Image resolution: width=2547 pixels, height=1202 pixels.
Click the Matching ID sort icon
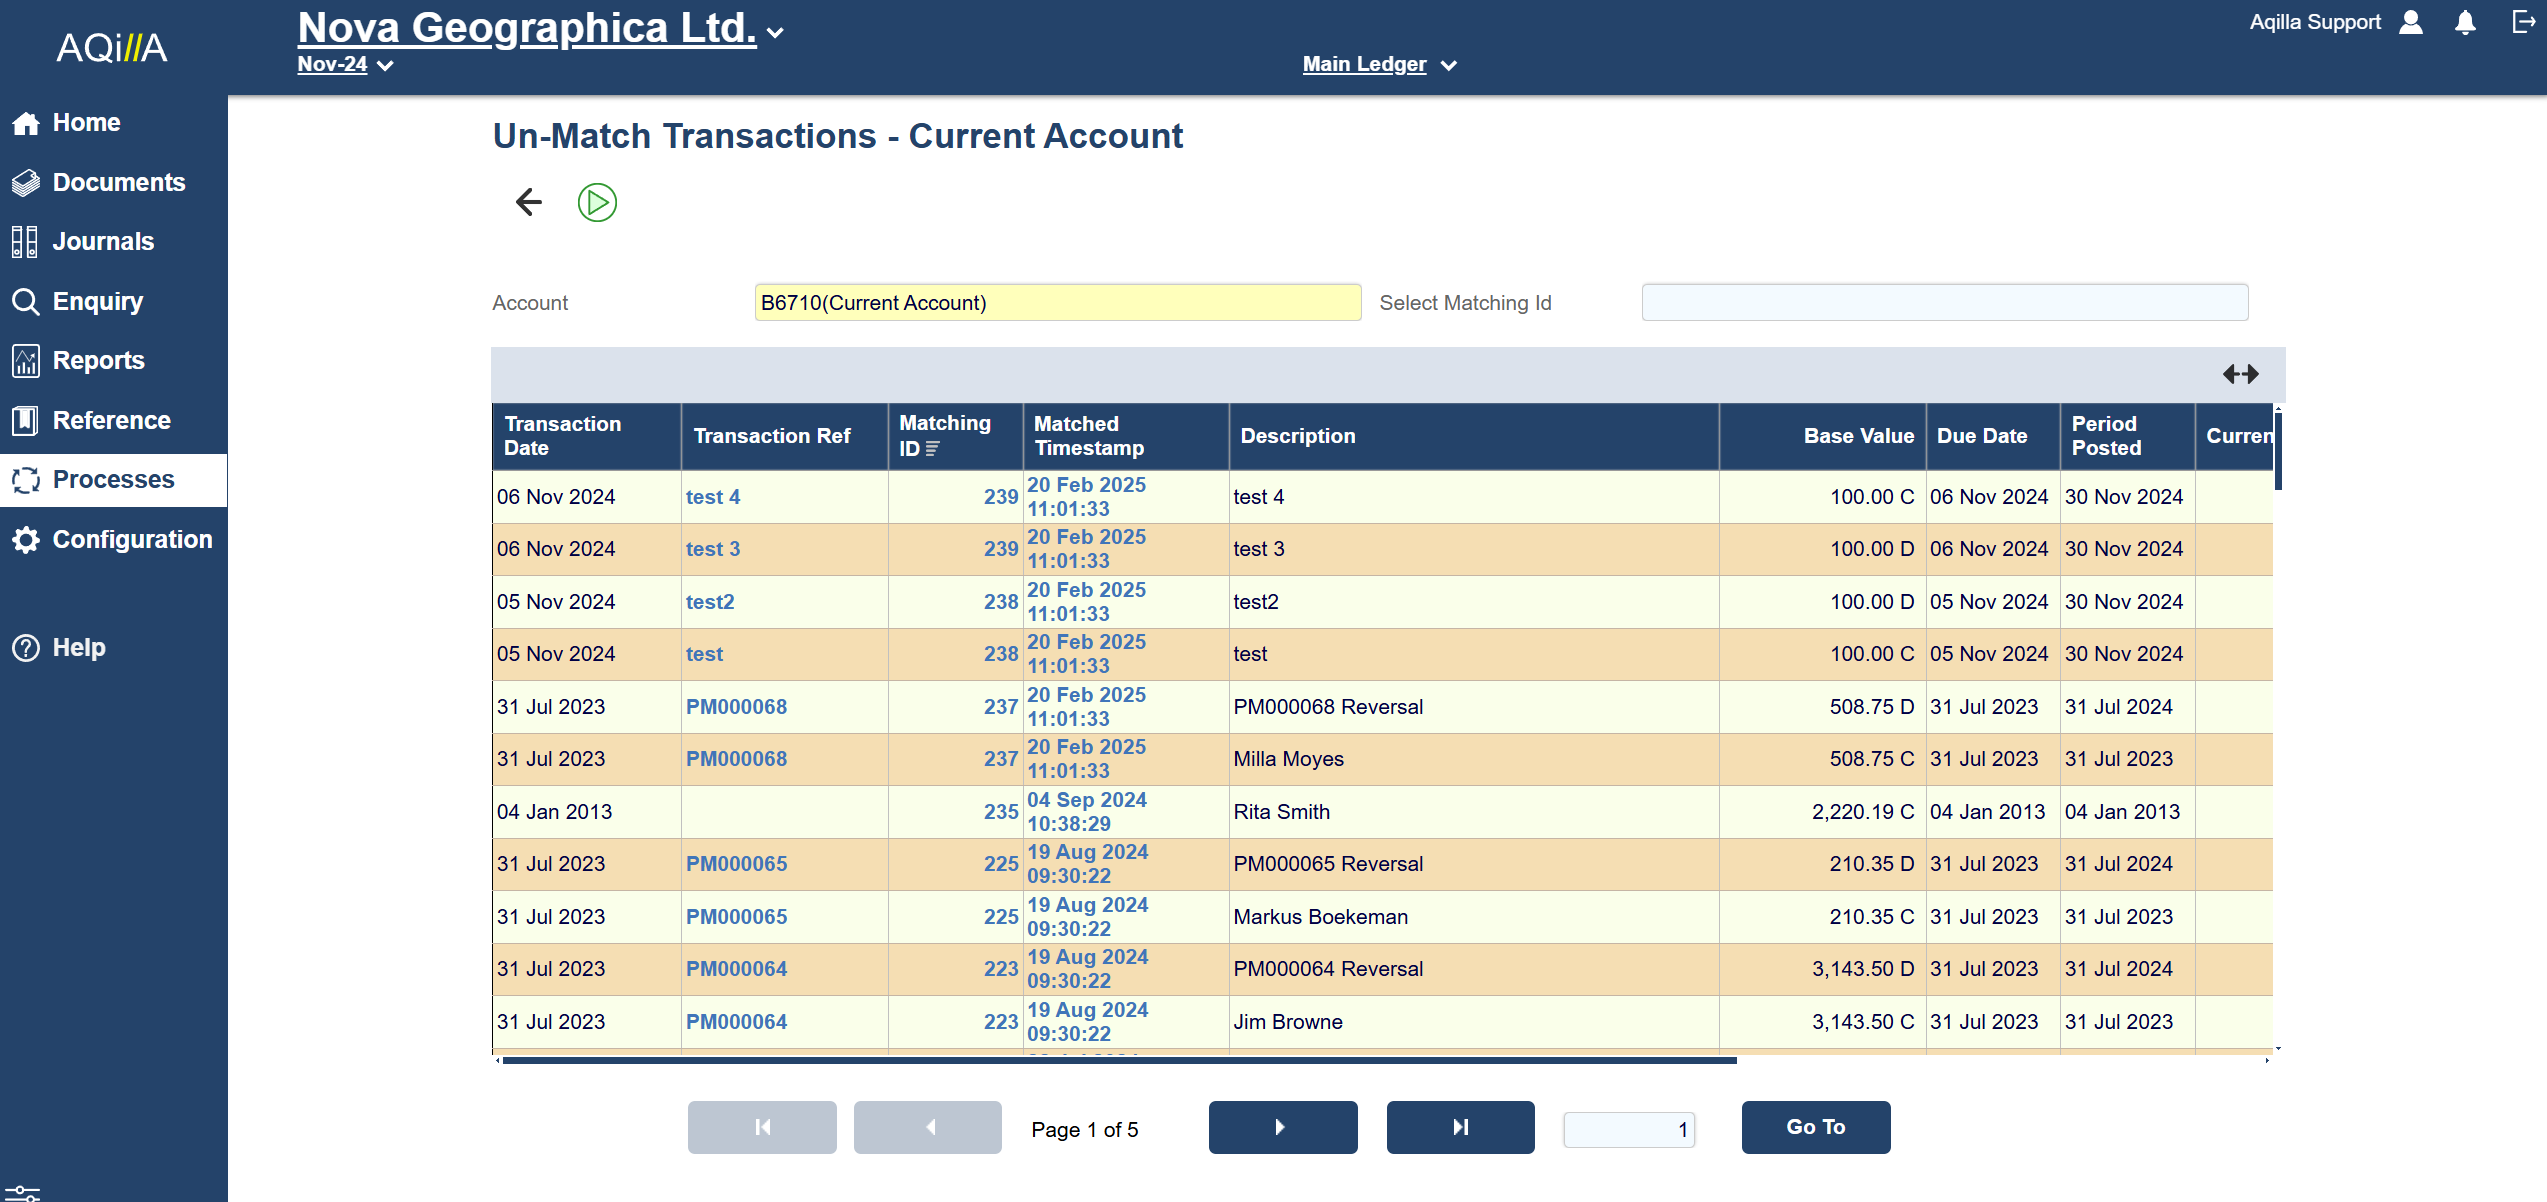pos(932,449)
